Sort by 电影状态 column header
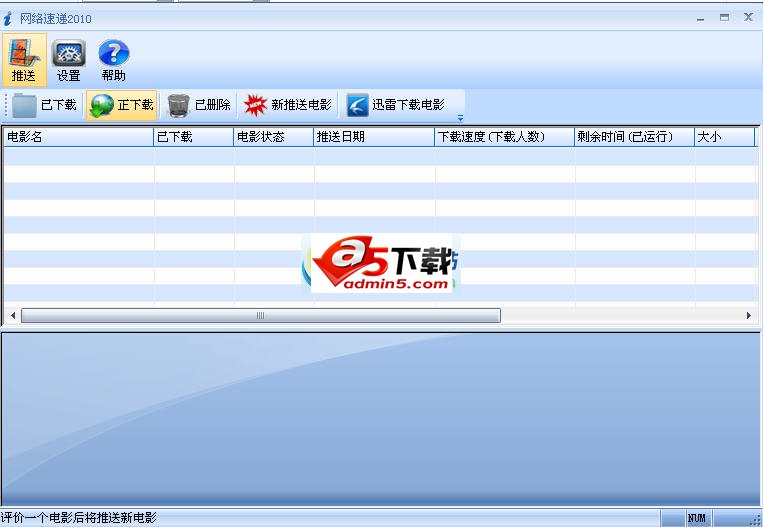Viewport: 763px width, 527px height. [x=273, y=137]
